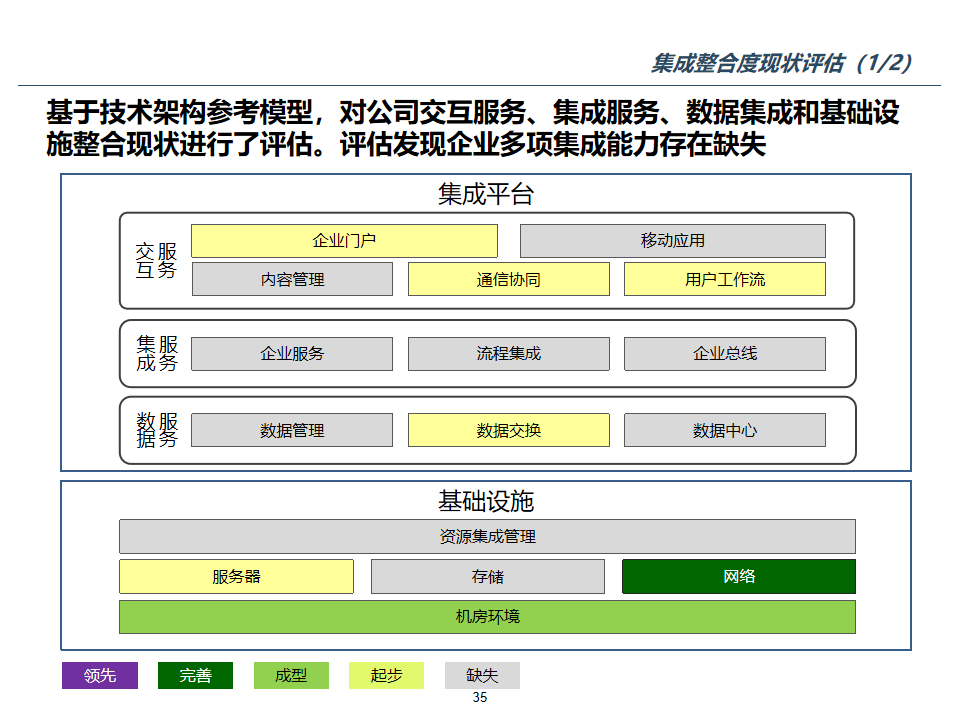Click the dark green 网络 box
This screenshot has height=720, width=960.
(739, 576)
